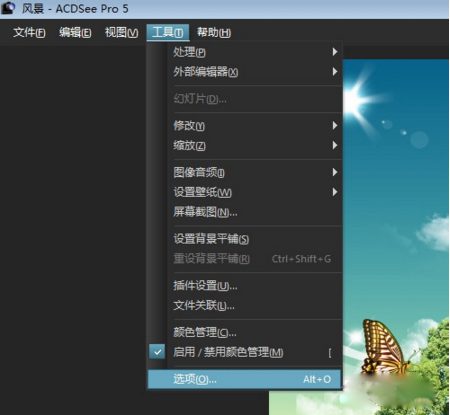Click the ACDSee app icon in title bar
This screenshot has width=450, height=415.
[x=8, y=8]
